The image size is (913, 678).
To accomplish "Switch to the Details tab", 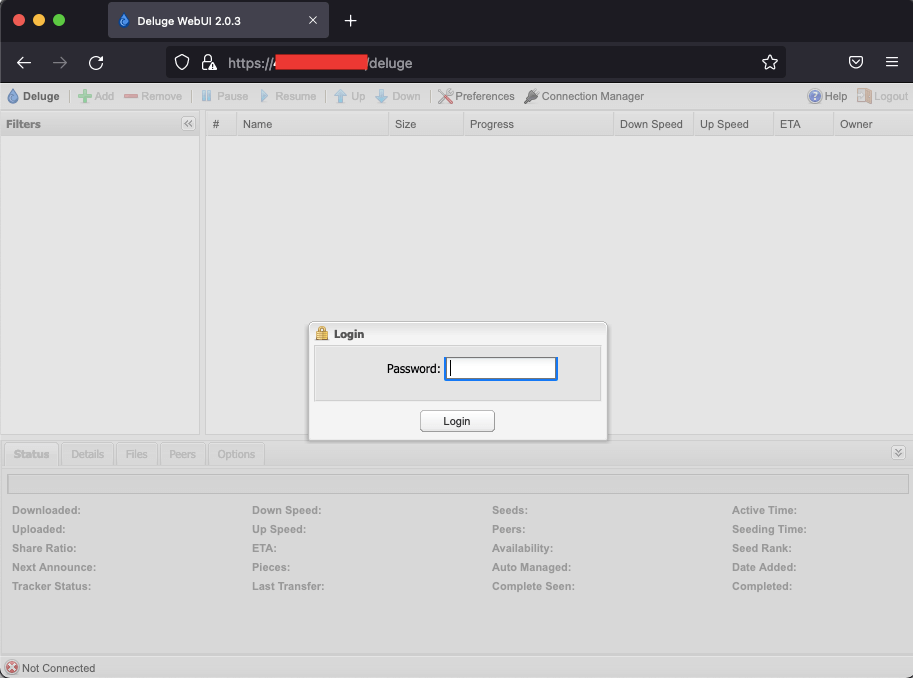I will point(87,454).
